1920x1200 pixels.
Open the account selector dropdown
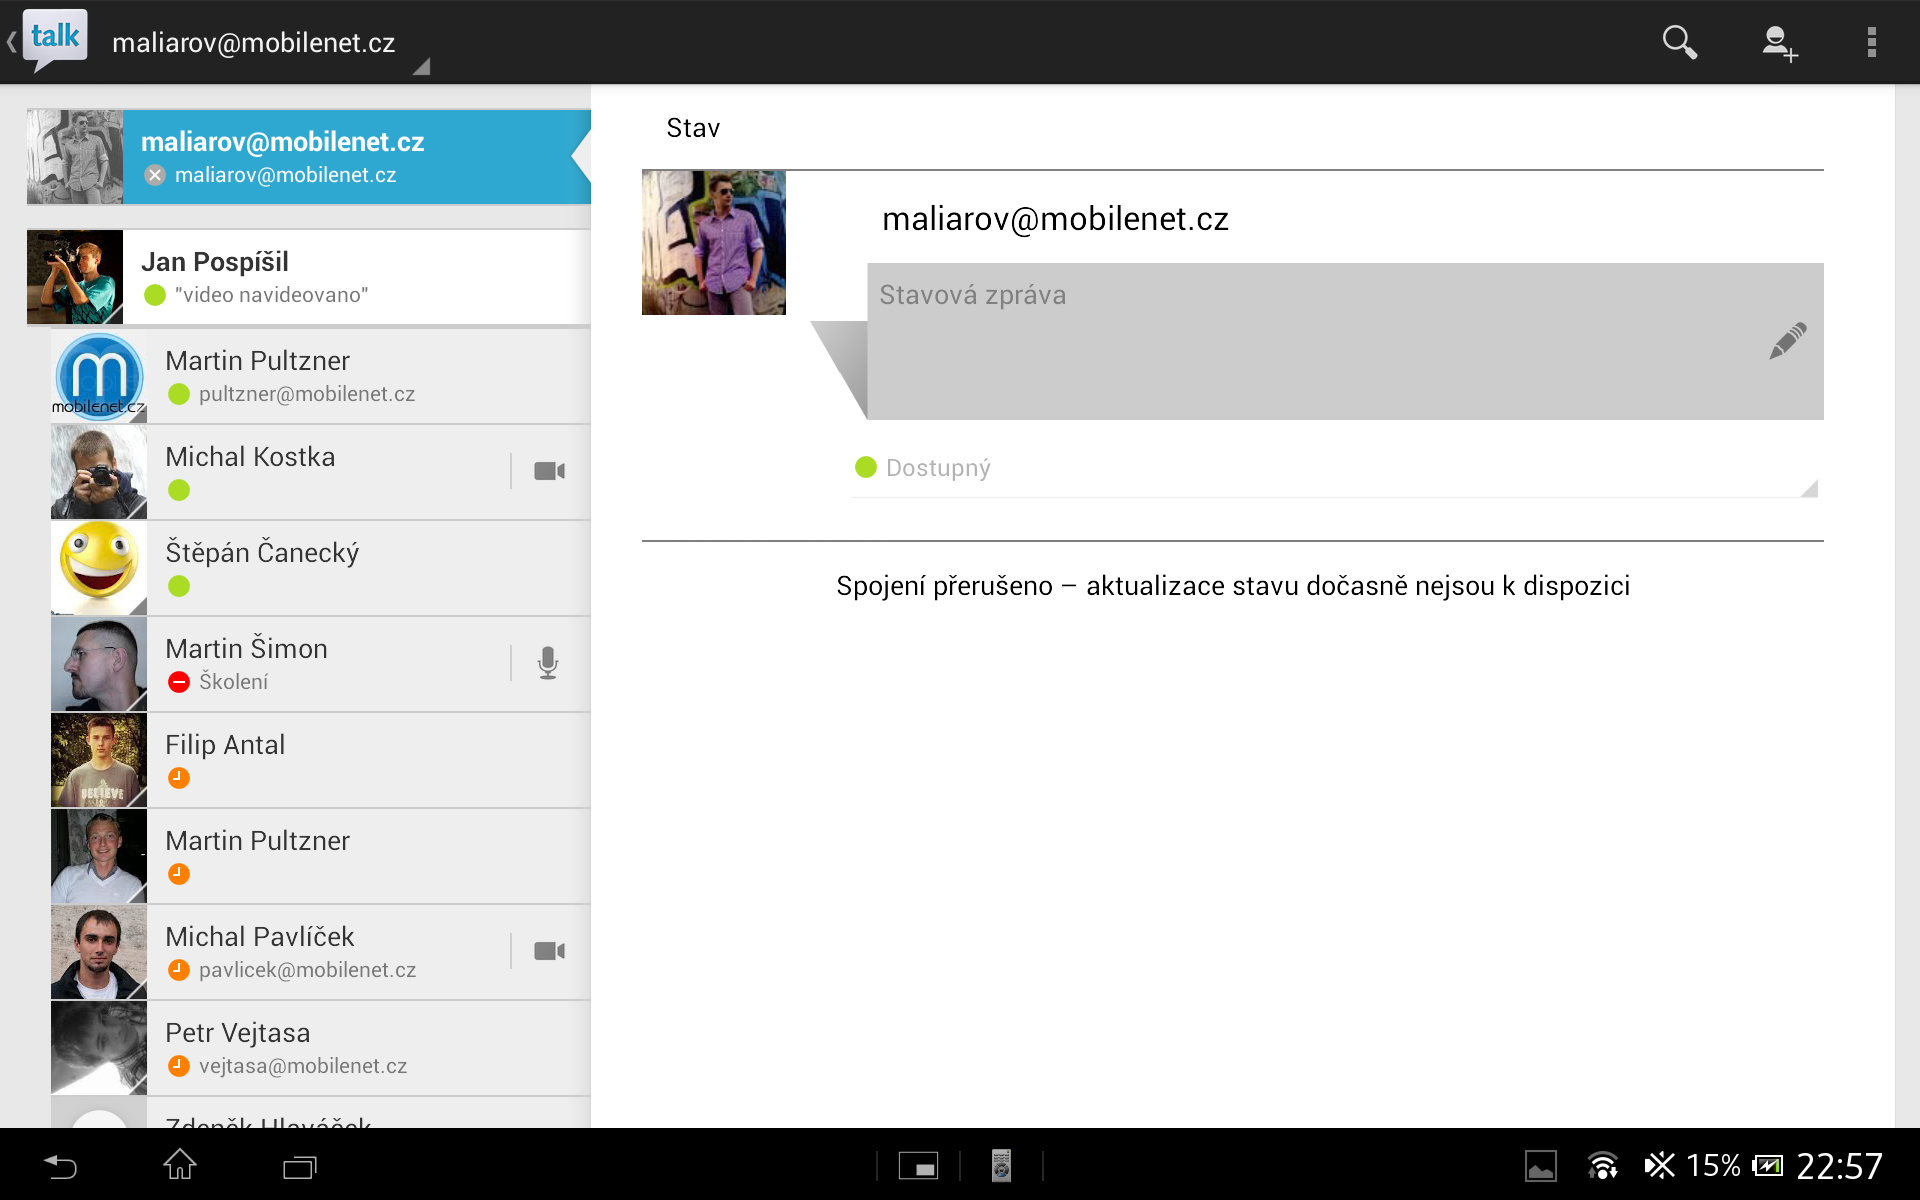(423, 65)
